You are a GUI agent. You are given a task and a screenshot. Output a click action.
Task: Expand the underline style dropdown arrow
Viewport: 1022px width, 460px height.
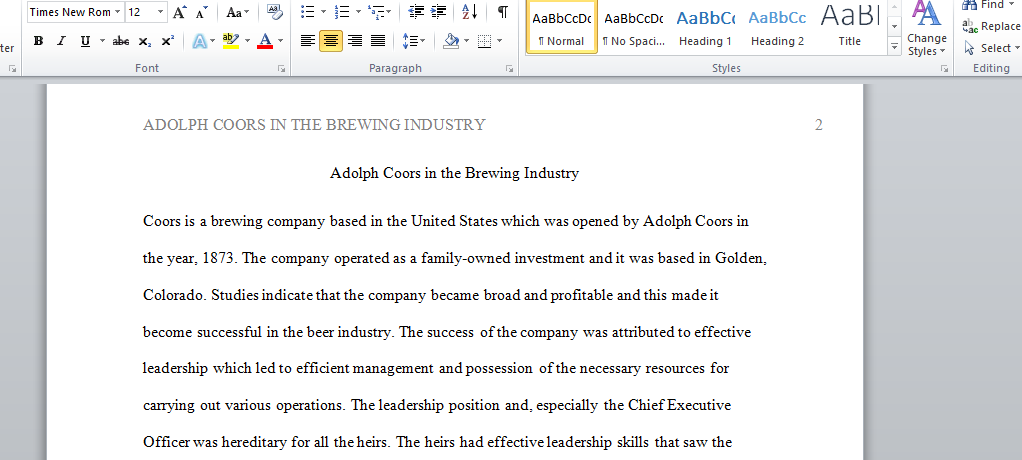(102, 41)
